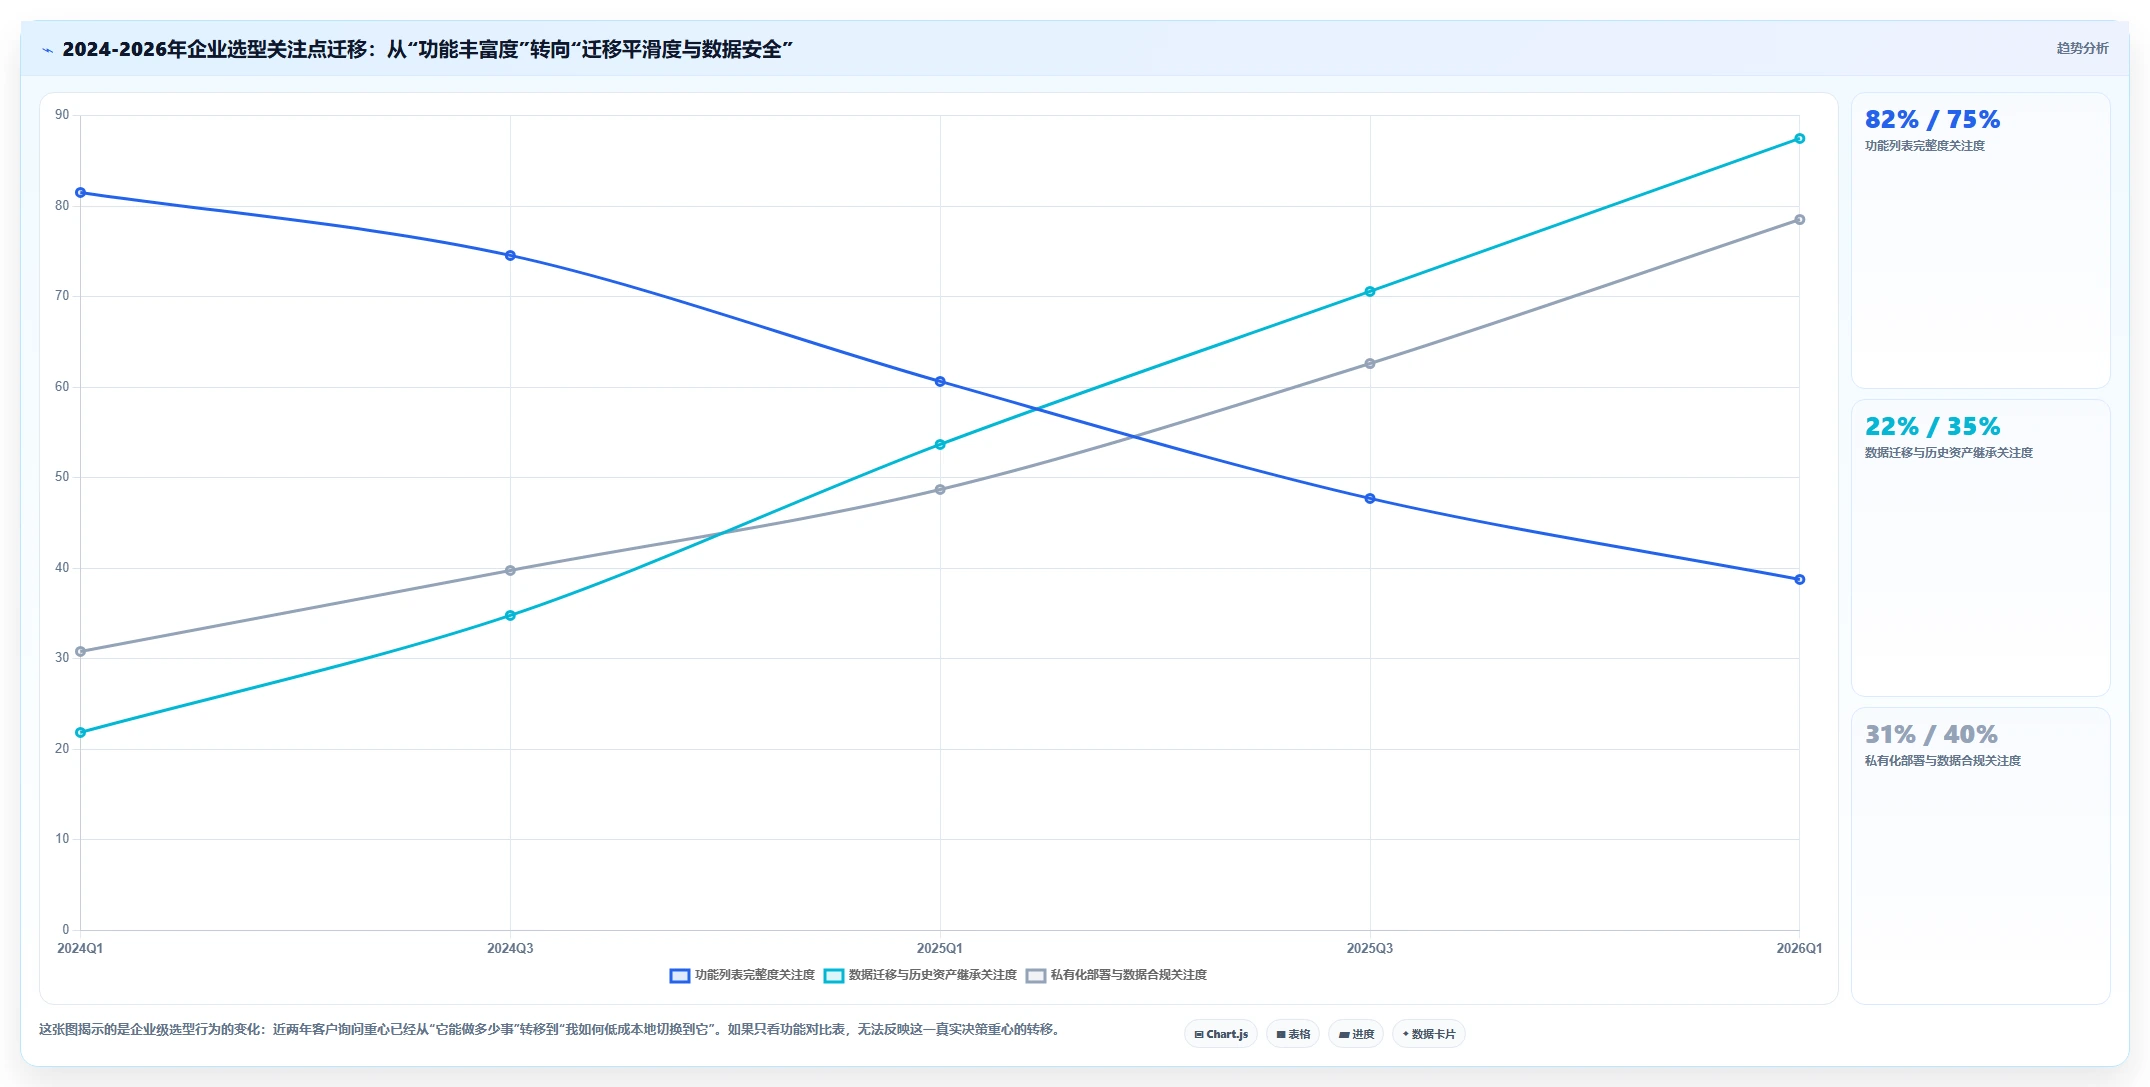The image size is (2150, 1087).
Task: Click the 趋势分析 label in header
Action: click(x=2082, y=48)
